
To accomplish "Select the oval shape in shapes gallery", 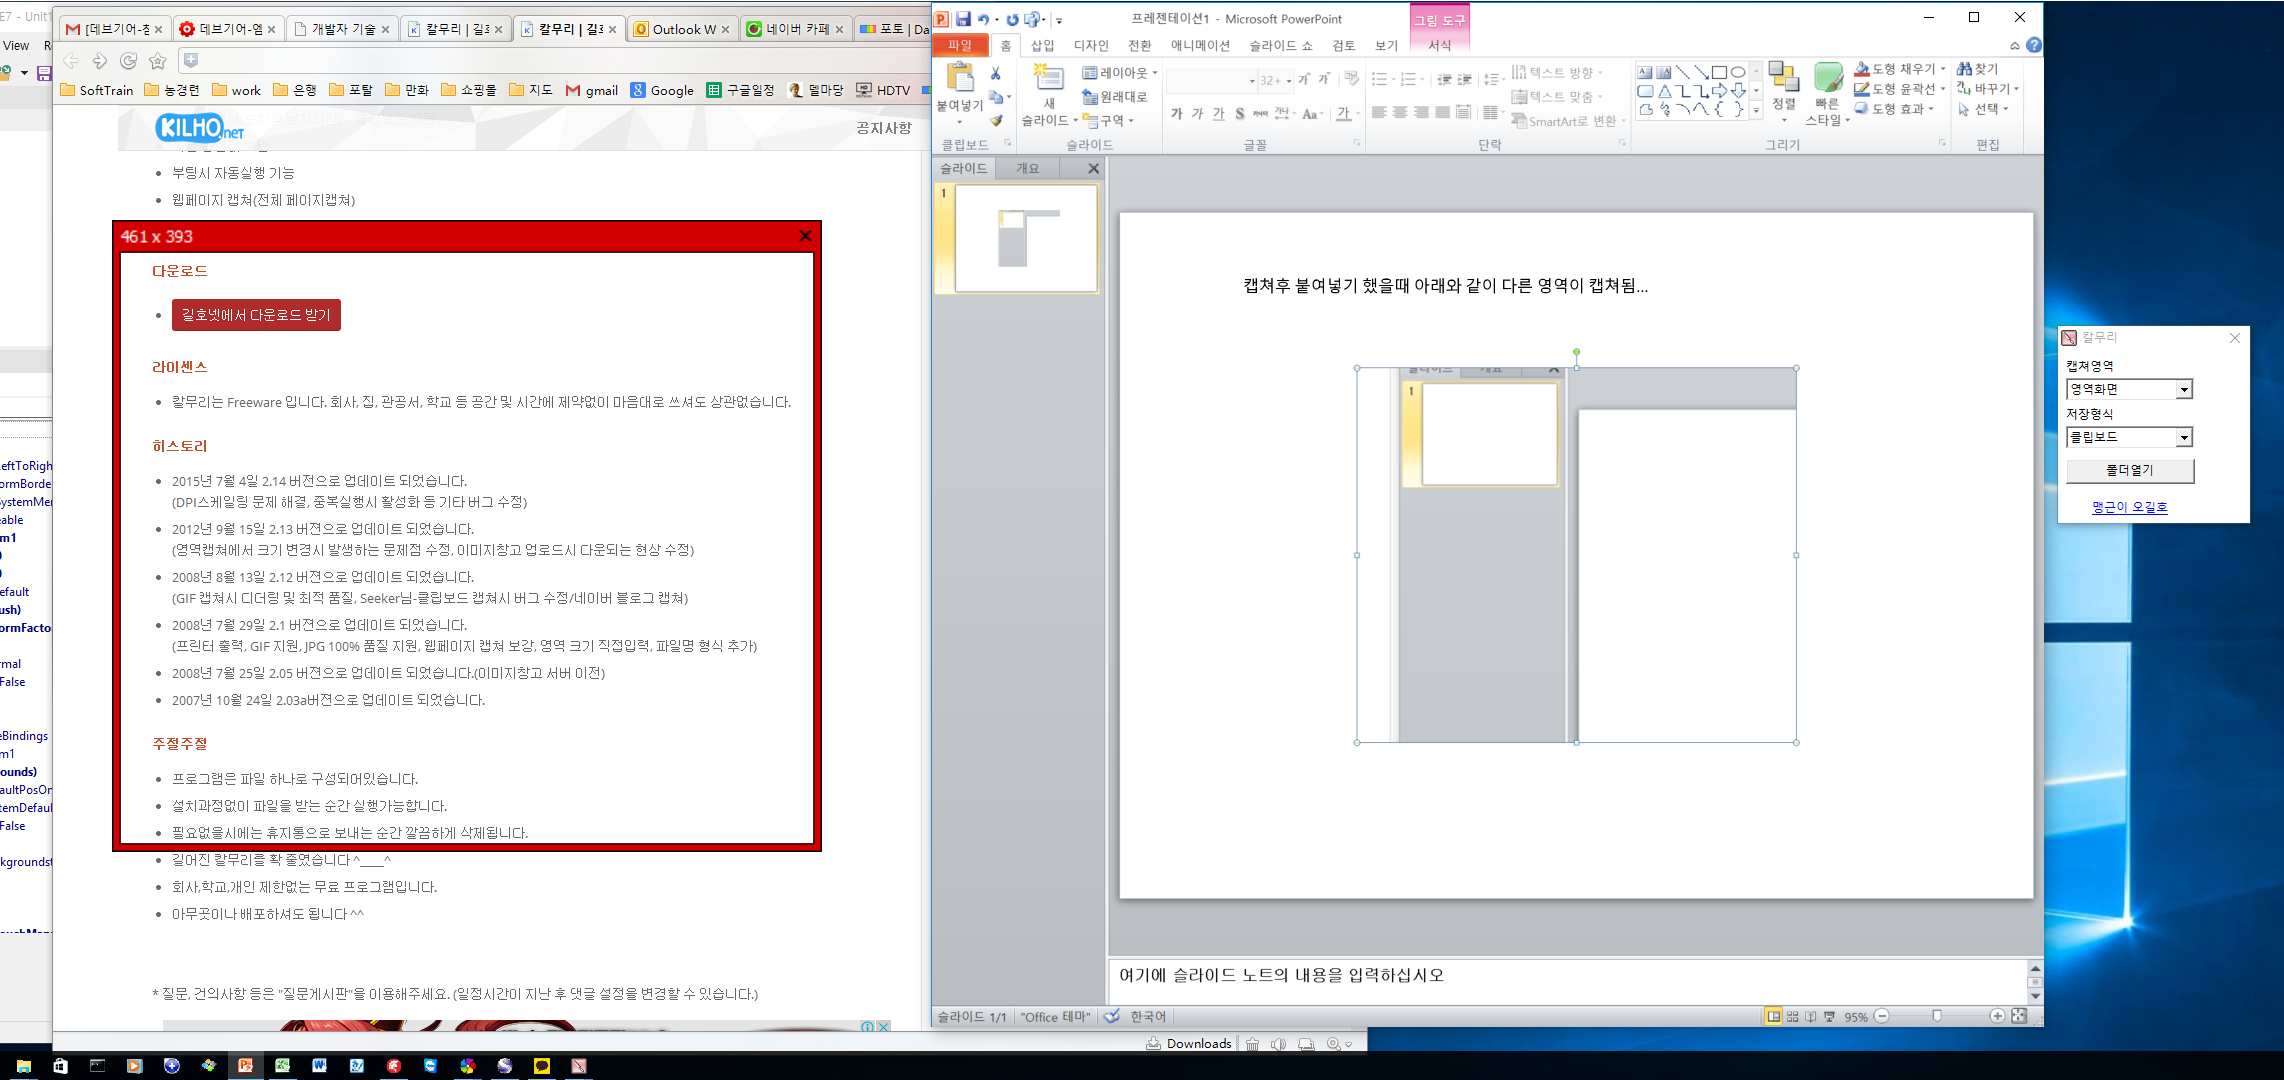I will [x=1738, y=72].
